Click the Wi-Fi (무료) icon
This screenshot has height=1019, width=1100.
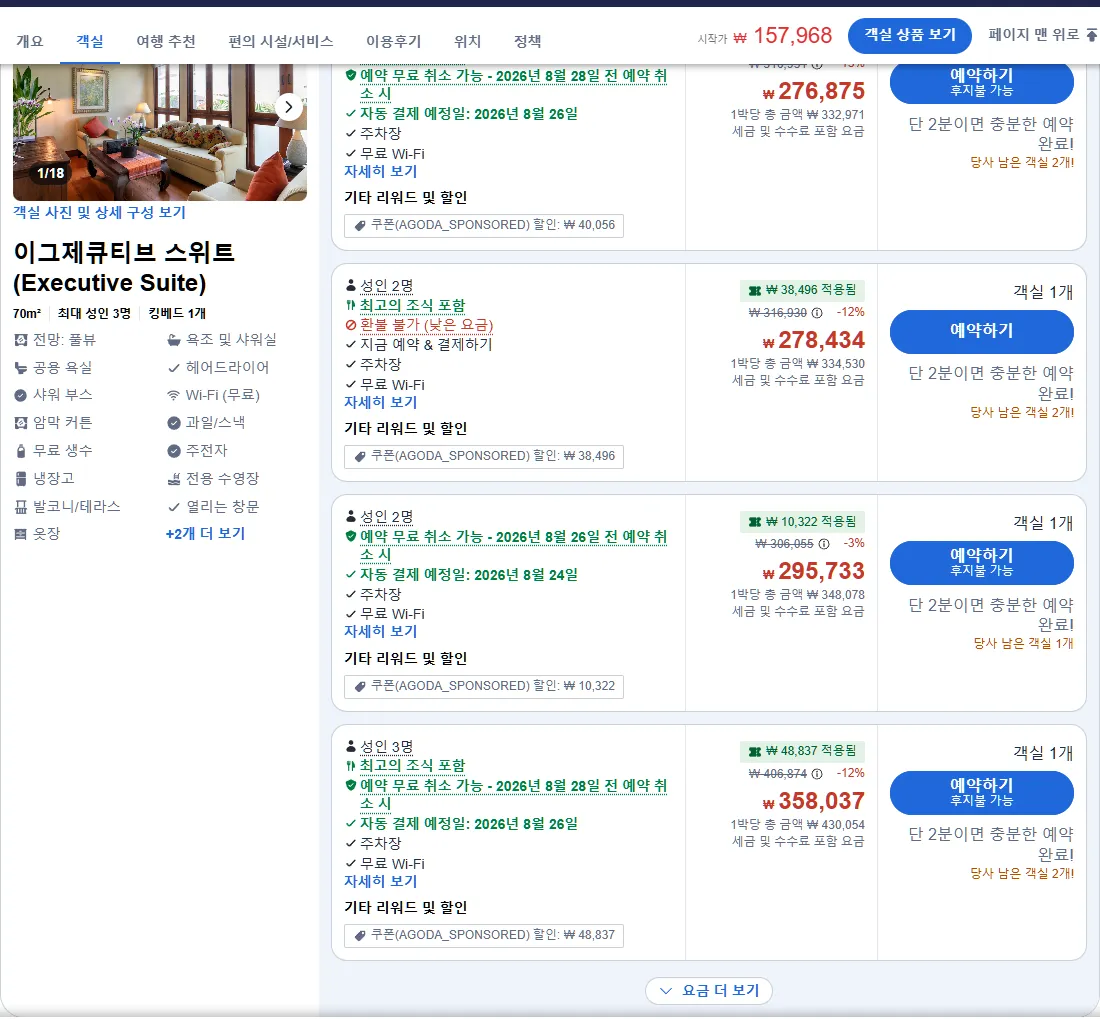(174, 396)
